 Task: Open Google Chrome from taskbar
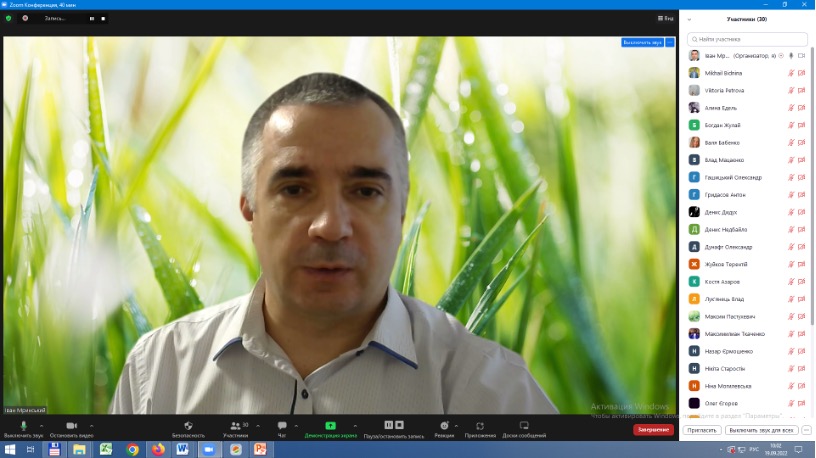(x=133, y=449)
